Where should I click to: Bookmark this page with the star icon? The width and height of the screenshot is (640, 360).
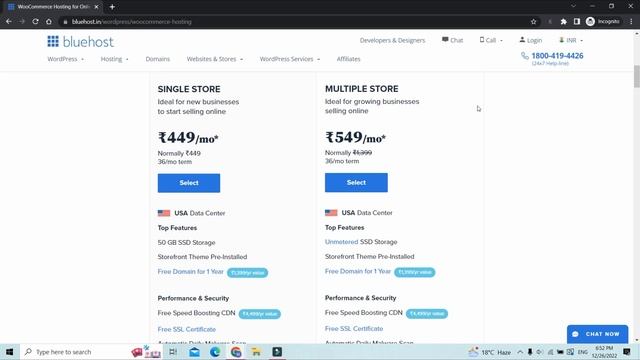point(533,22)
